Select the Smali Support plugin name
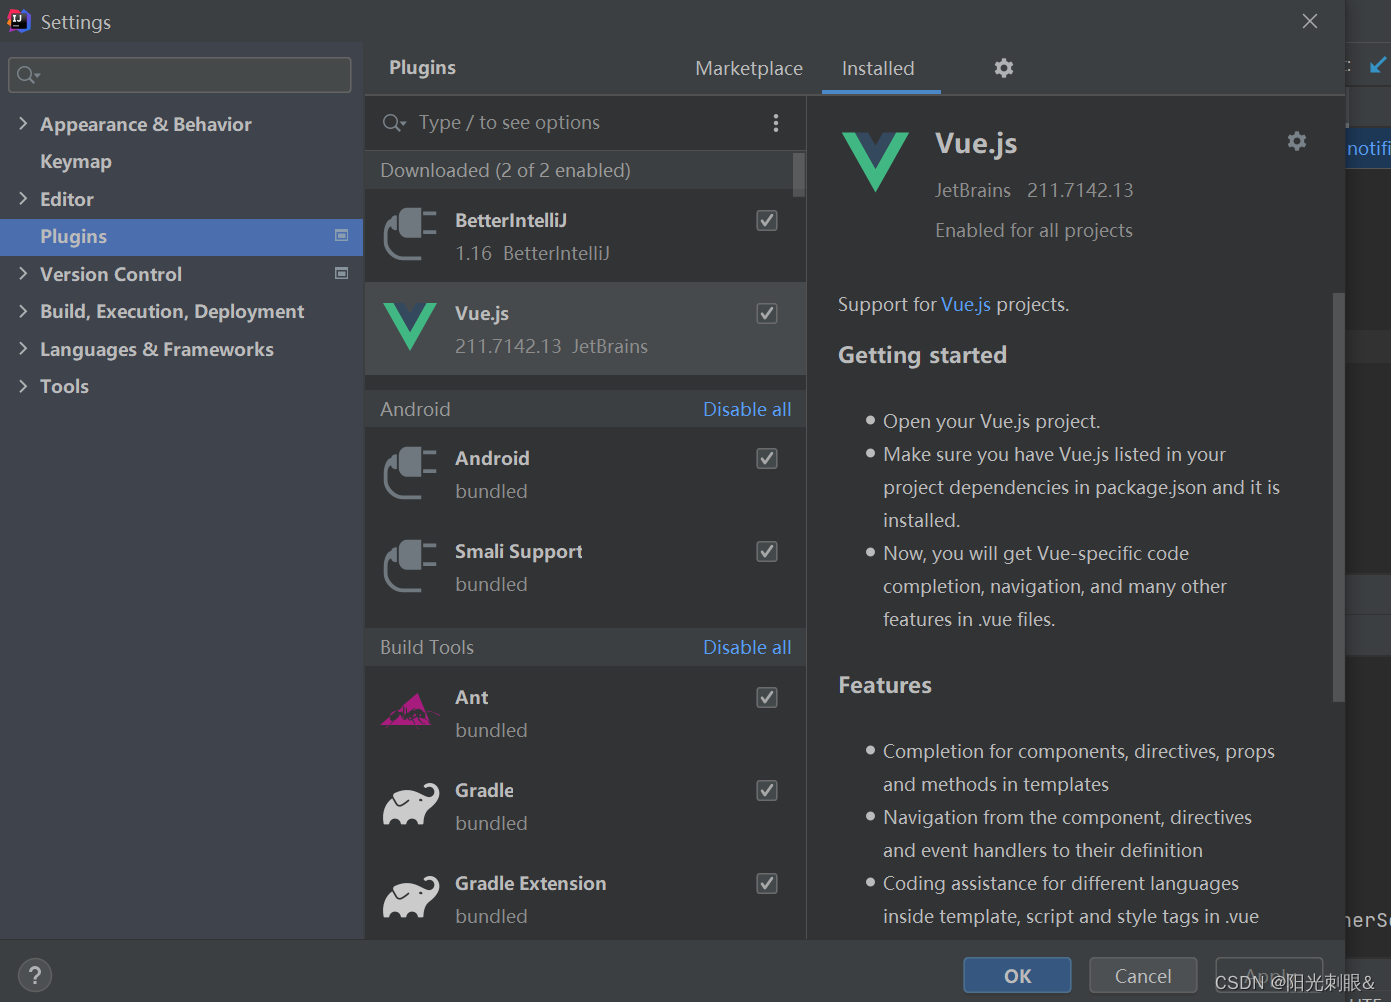Viewport: 1391px width, 1002px height. point(518,552)
